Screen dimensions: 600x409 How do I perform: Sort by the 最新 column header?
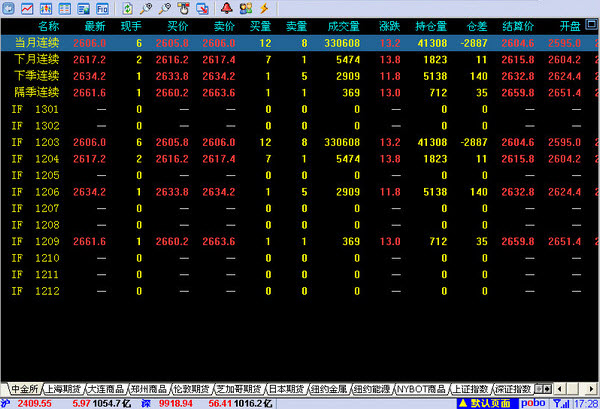tap(95, 26)
